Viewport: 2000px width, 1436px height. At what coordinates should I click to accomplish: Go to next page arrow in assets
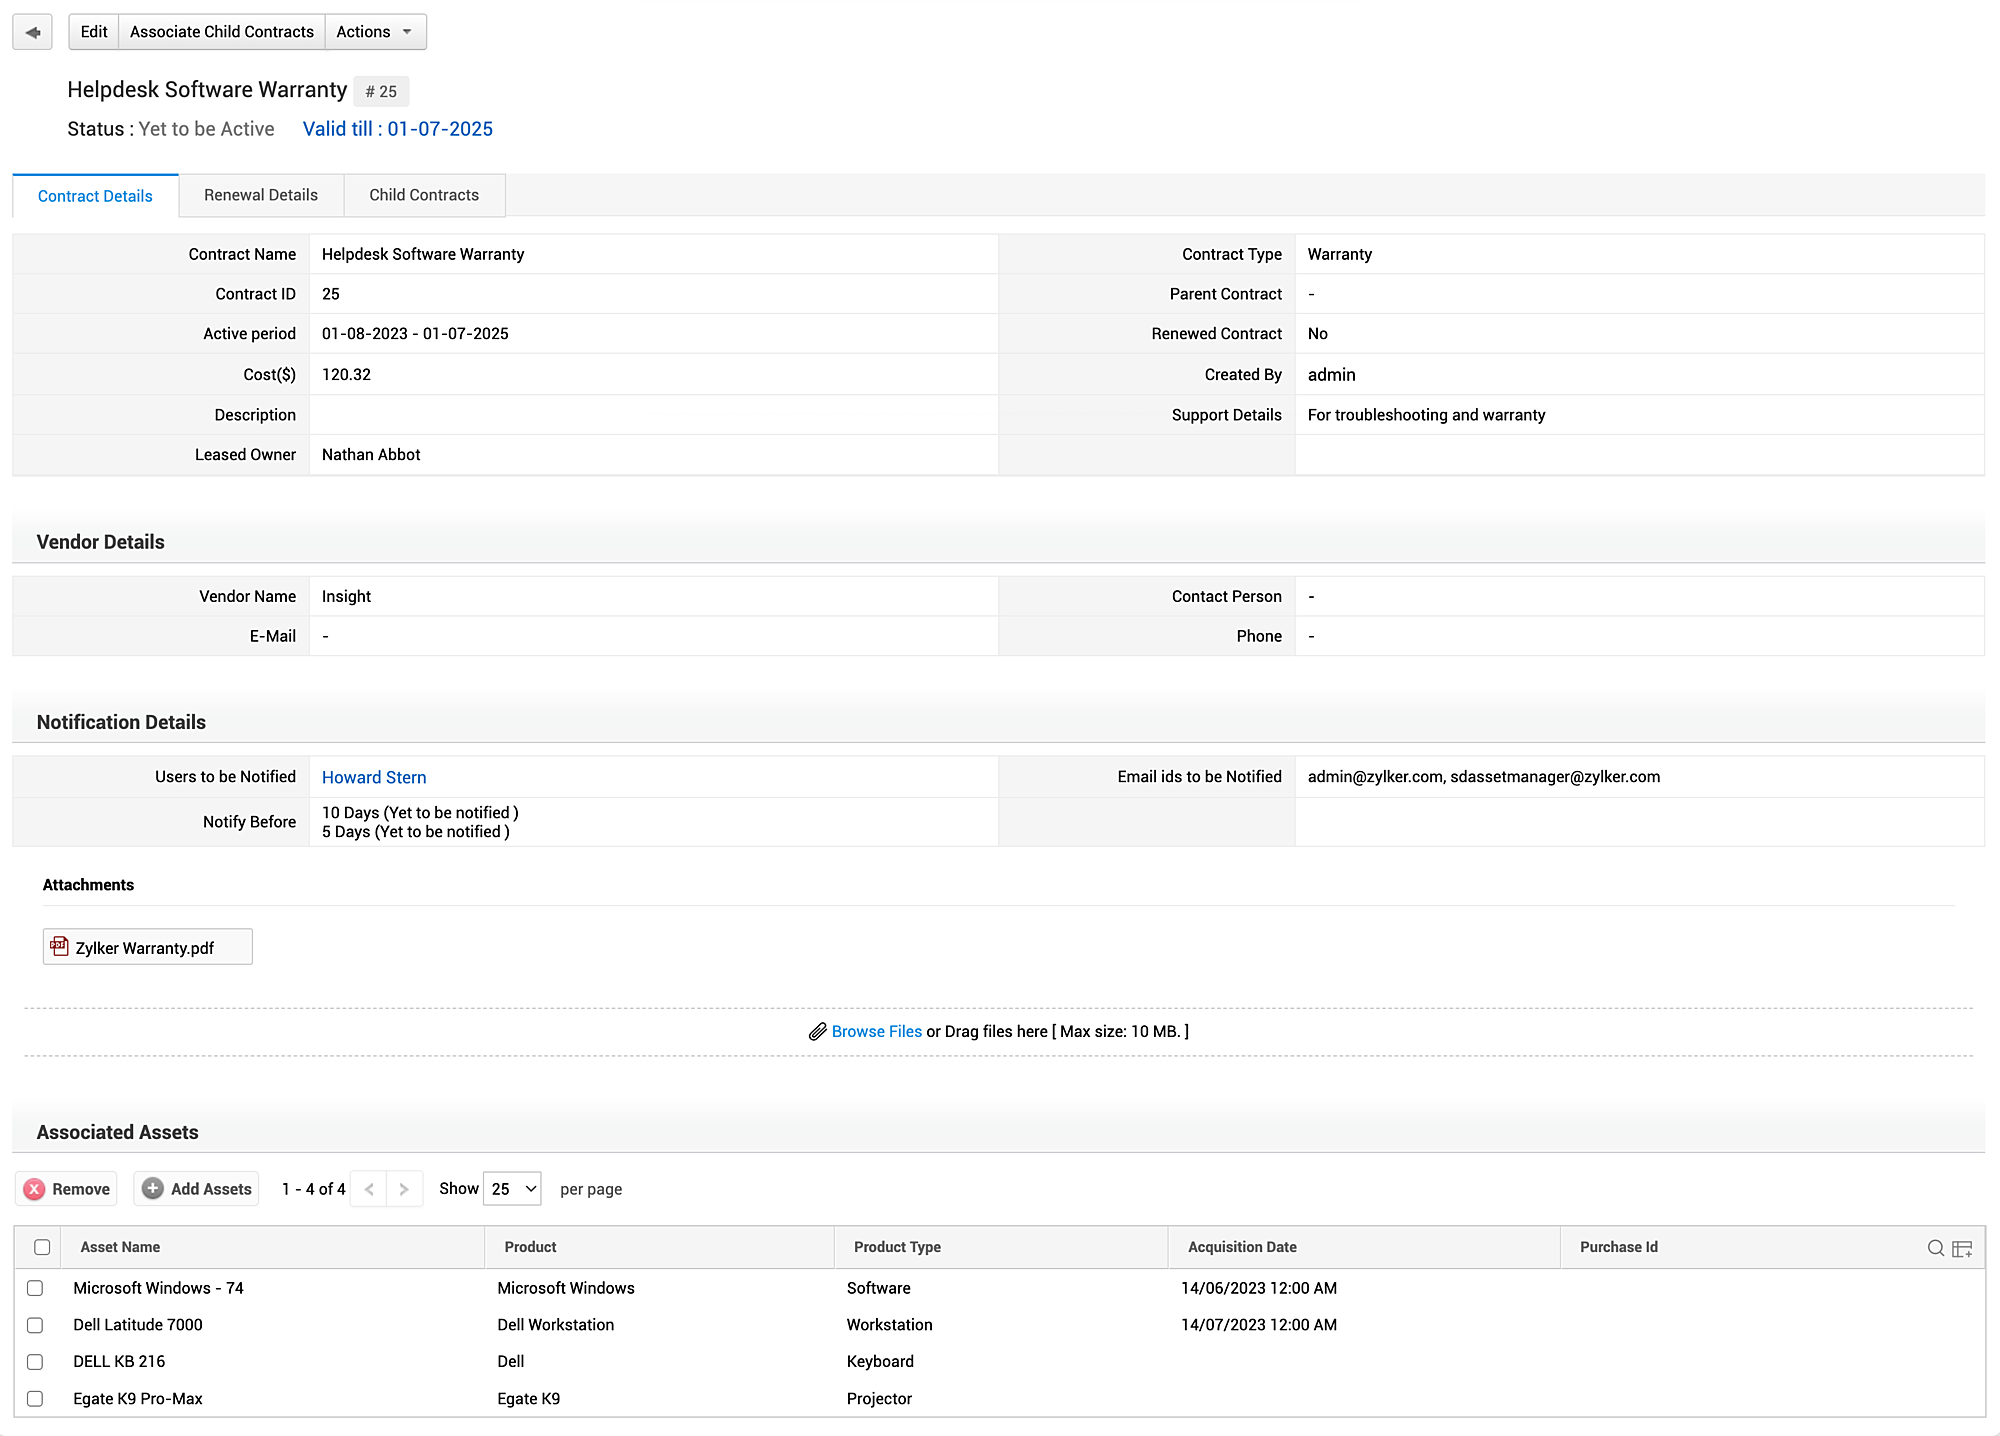tap(404, 1189)
